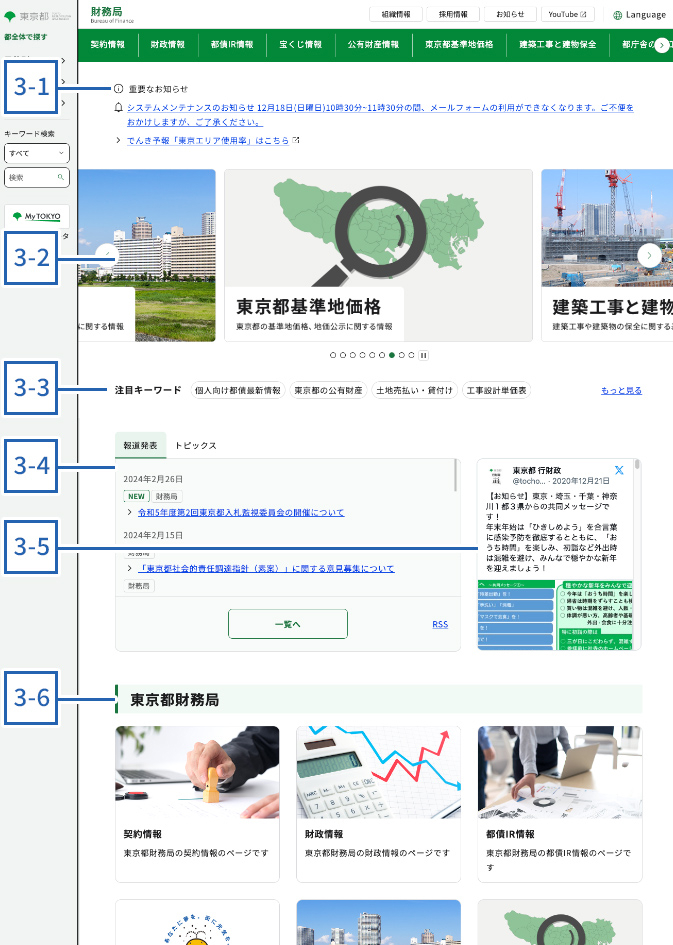The height and width of the screenshot is (945, 673).
Task: Open でんき予報「東京エリア使用率」link
Action: 208,140
